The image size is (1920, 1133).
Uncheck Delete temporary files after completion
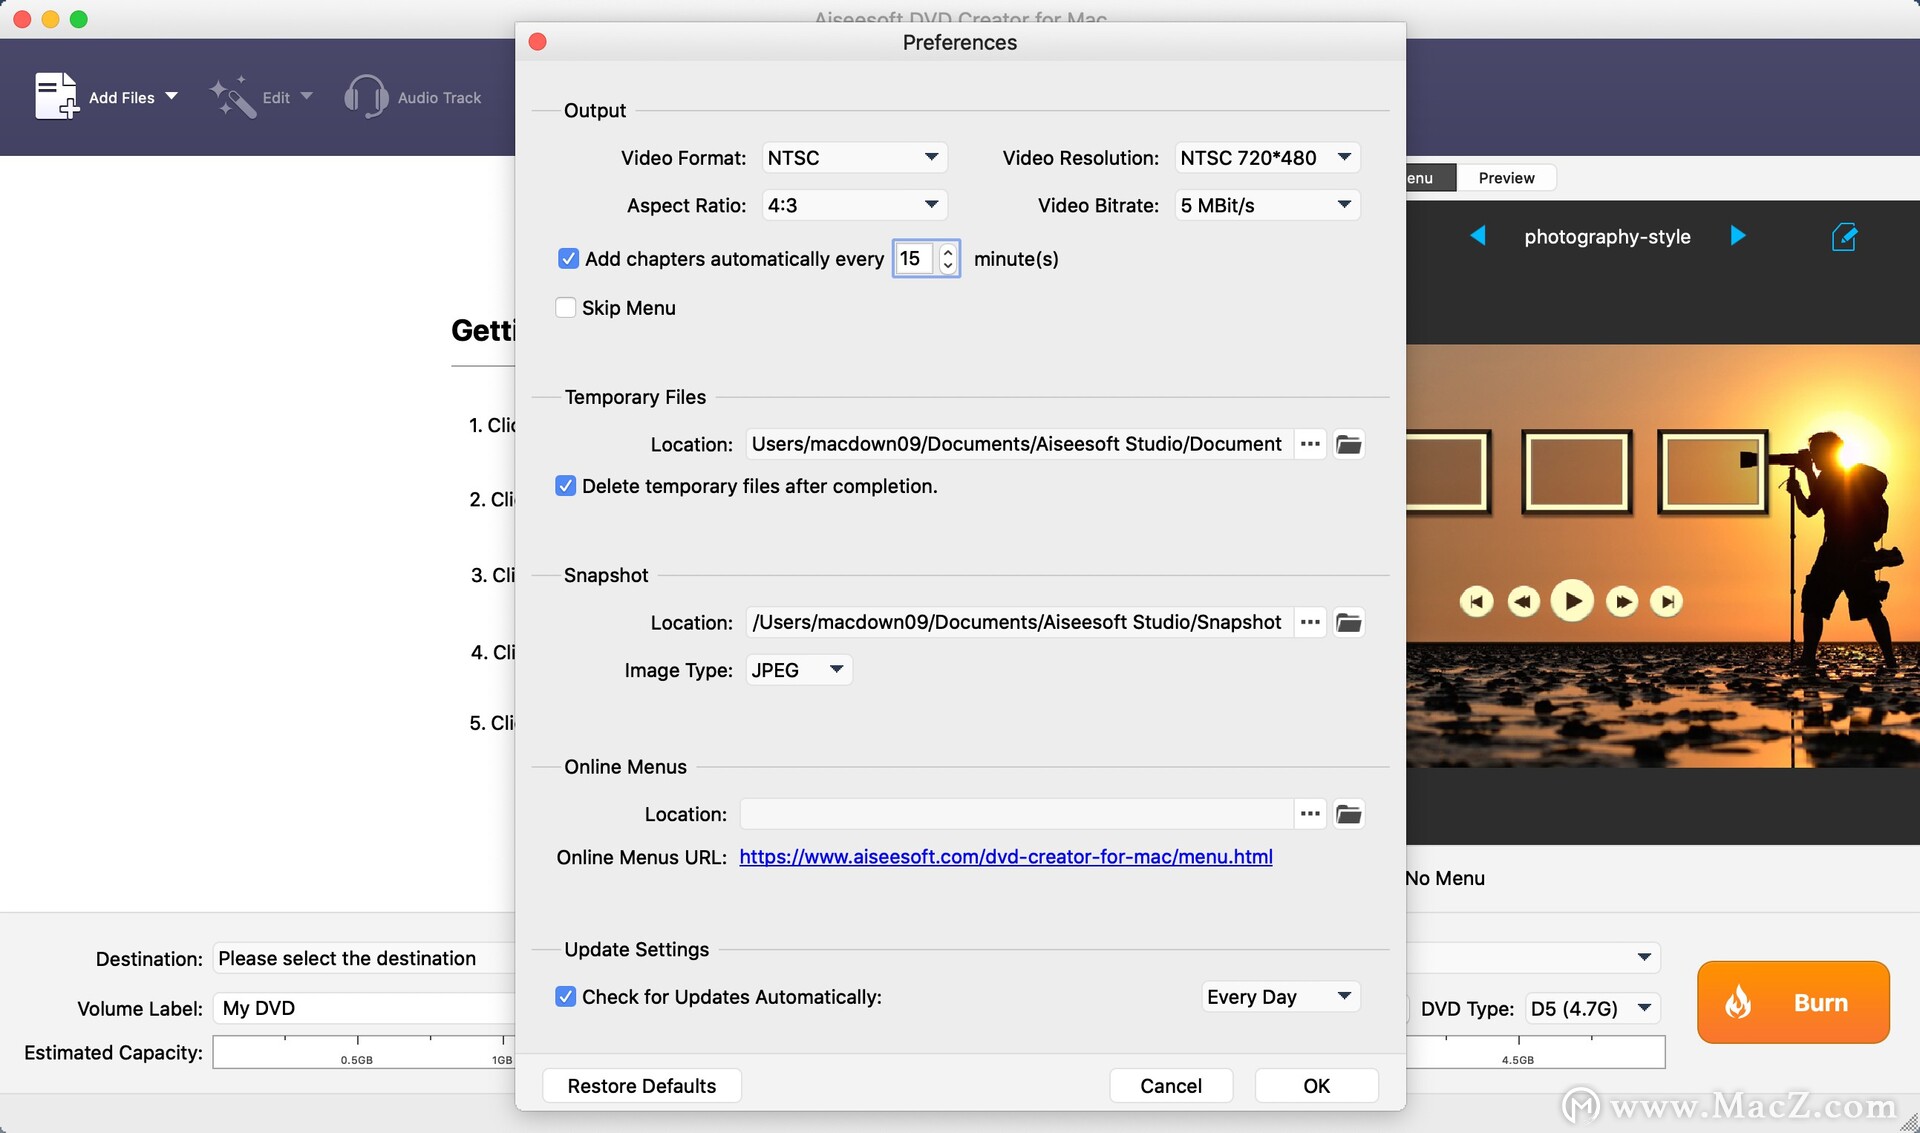coord(565,486)
